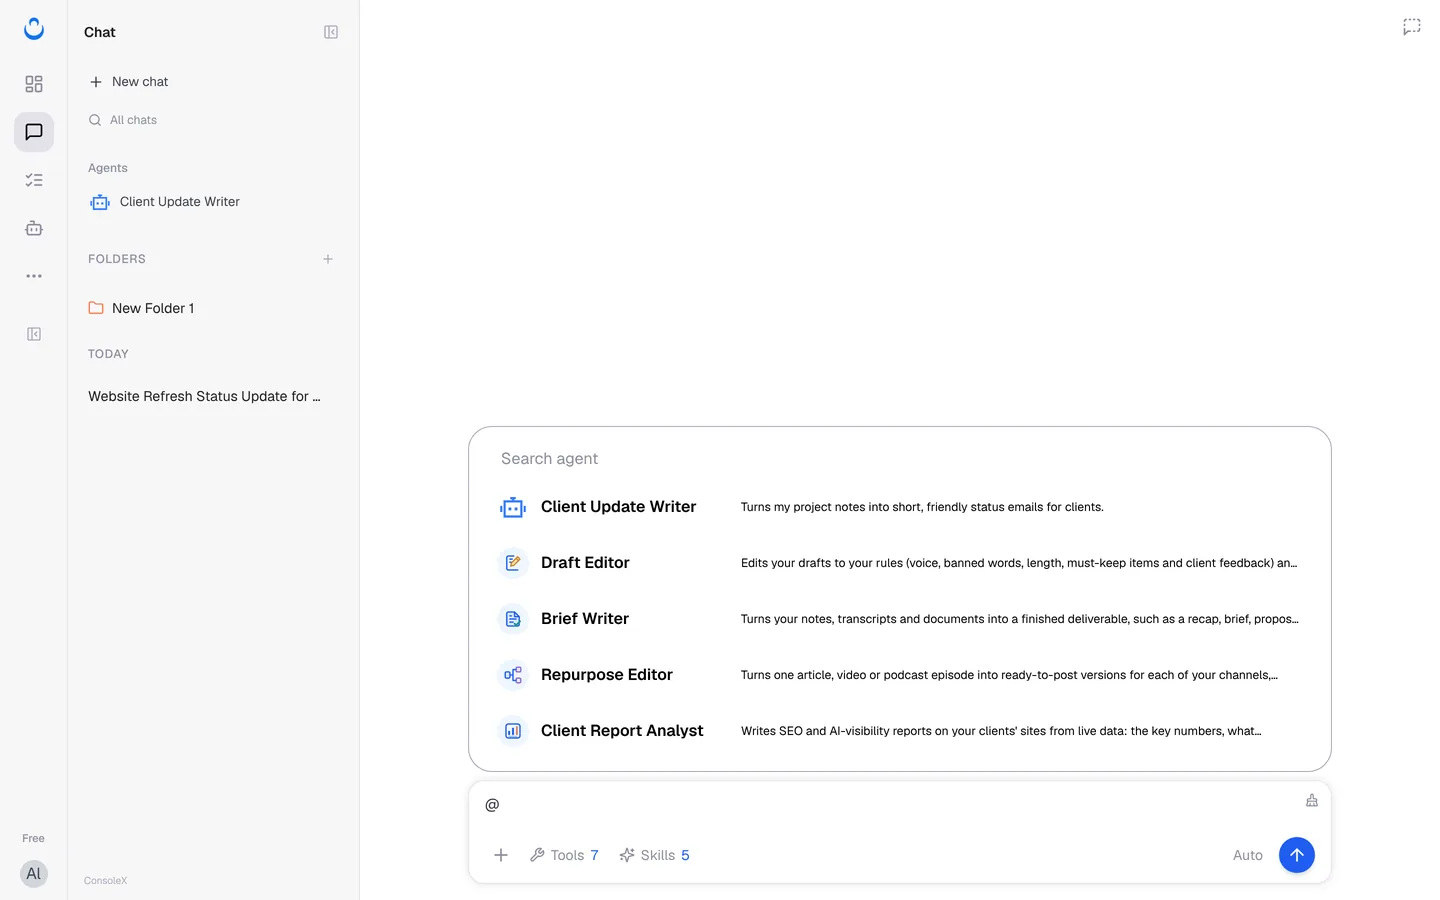Image resolution: width=1440 pixels, height=900 pixels.
Task: Collapse the Chat panel with the header toggle
Action: point(331,32)
